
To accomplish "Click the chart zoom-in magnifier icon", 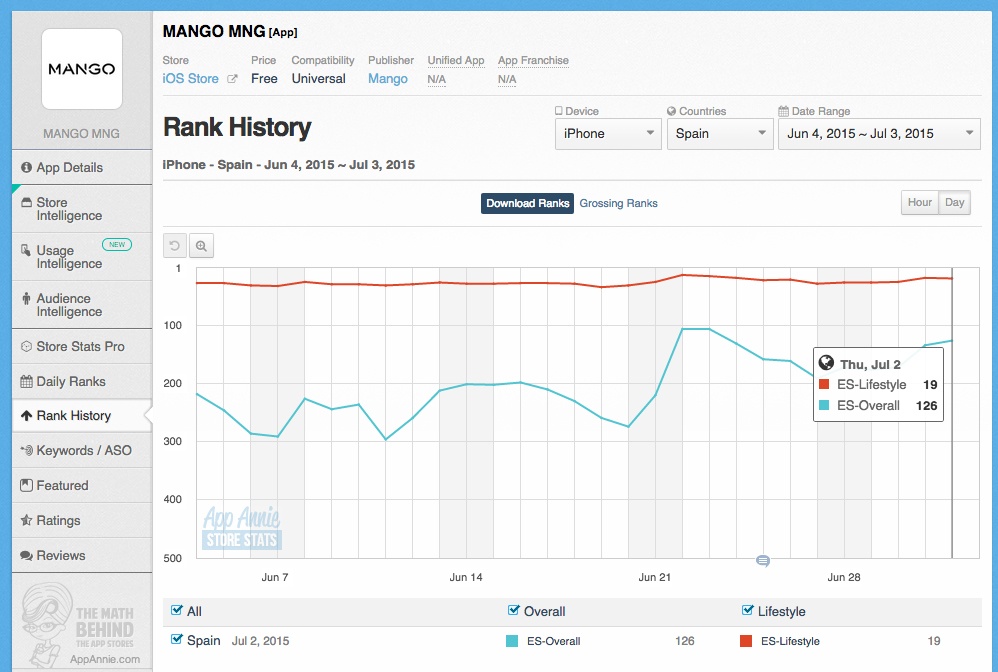I will [201, 246].
